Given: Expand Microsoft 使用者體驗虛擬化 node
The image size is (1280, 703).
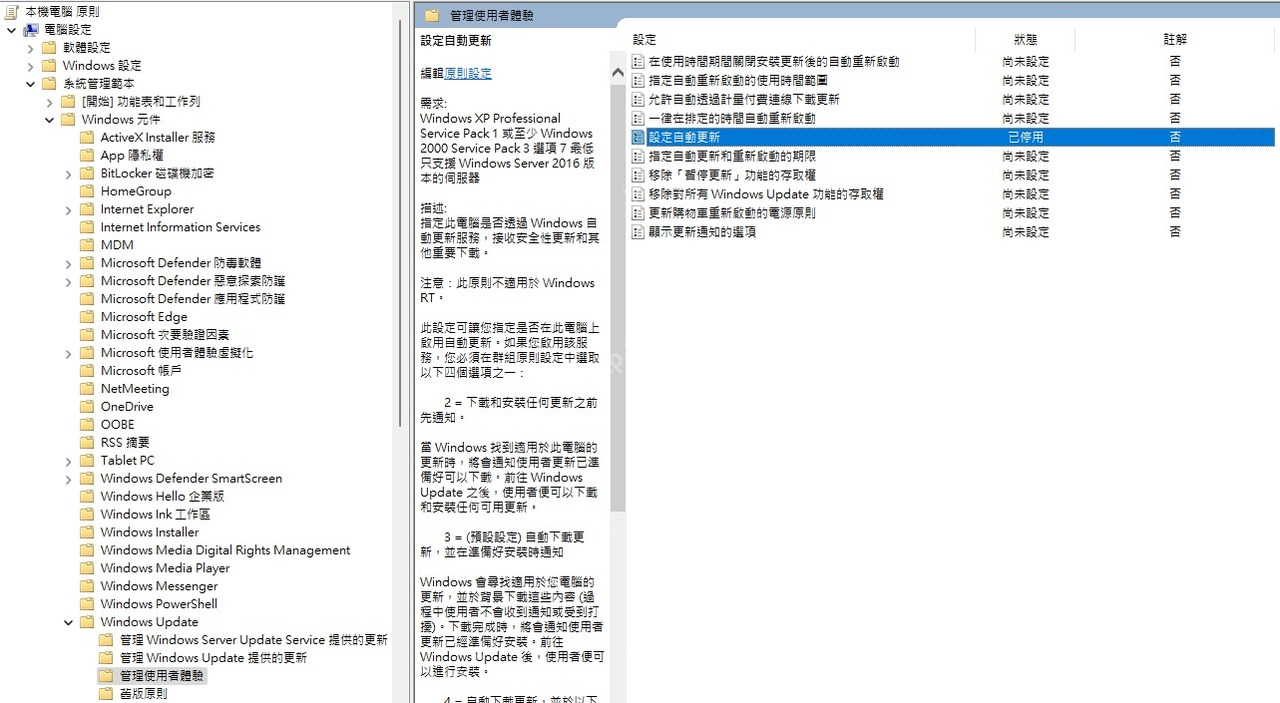Looking at the screenshot, I should click(68, 354).
